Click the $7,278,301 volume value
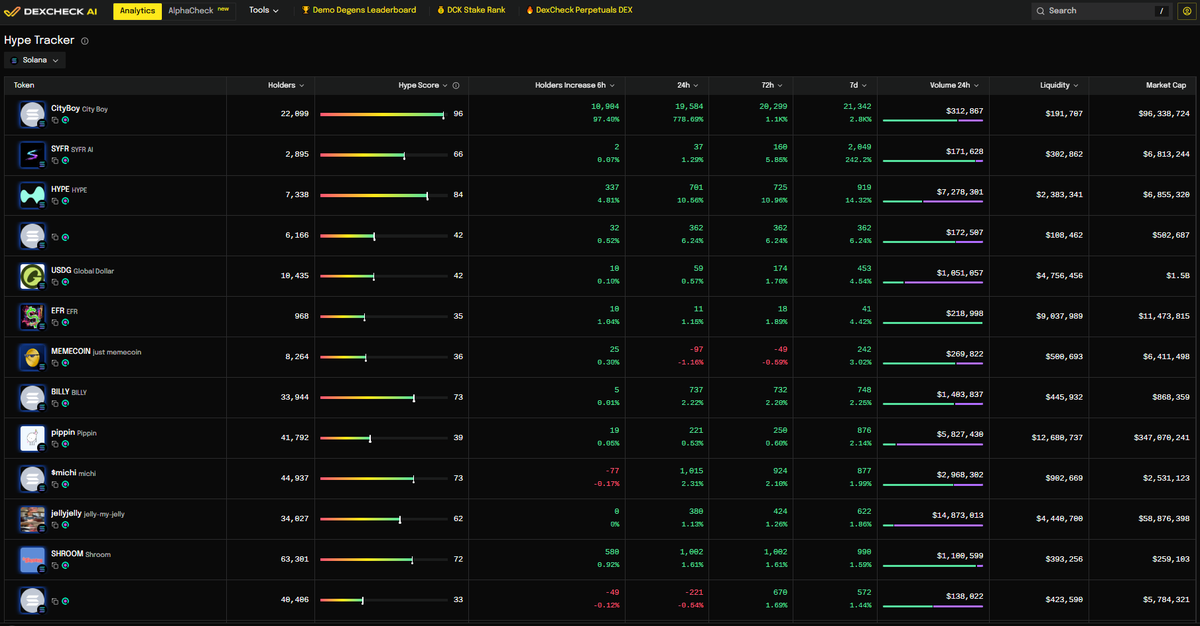1200x626 pixels. 960,191
